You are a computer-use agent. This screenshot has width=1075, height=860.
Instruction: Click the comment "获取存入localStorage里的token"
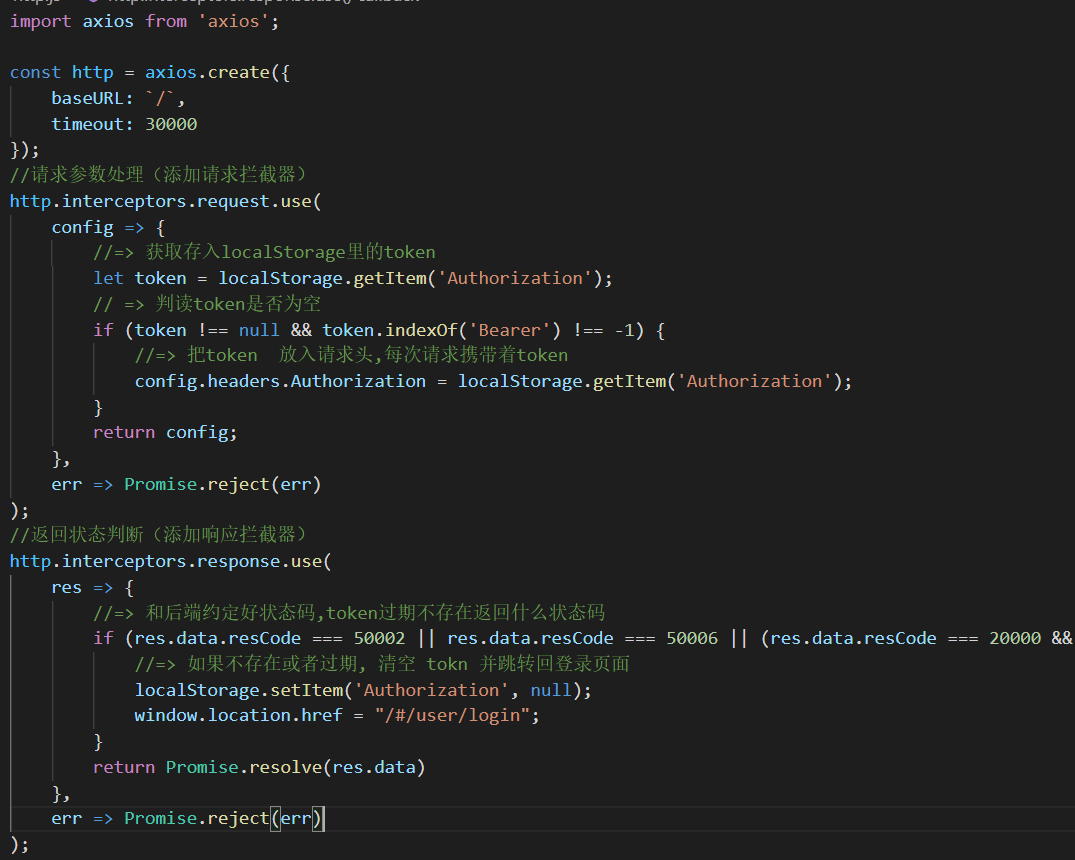(291, 252)
